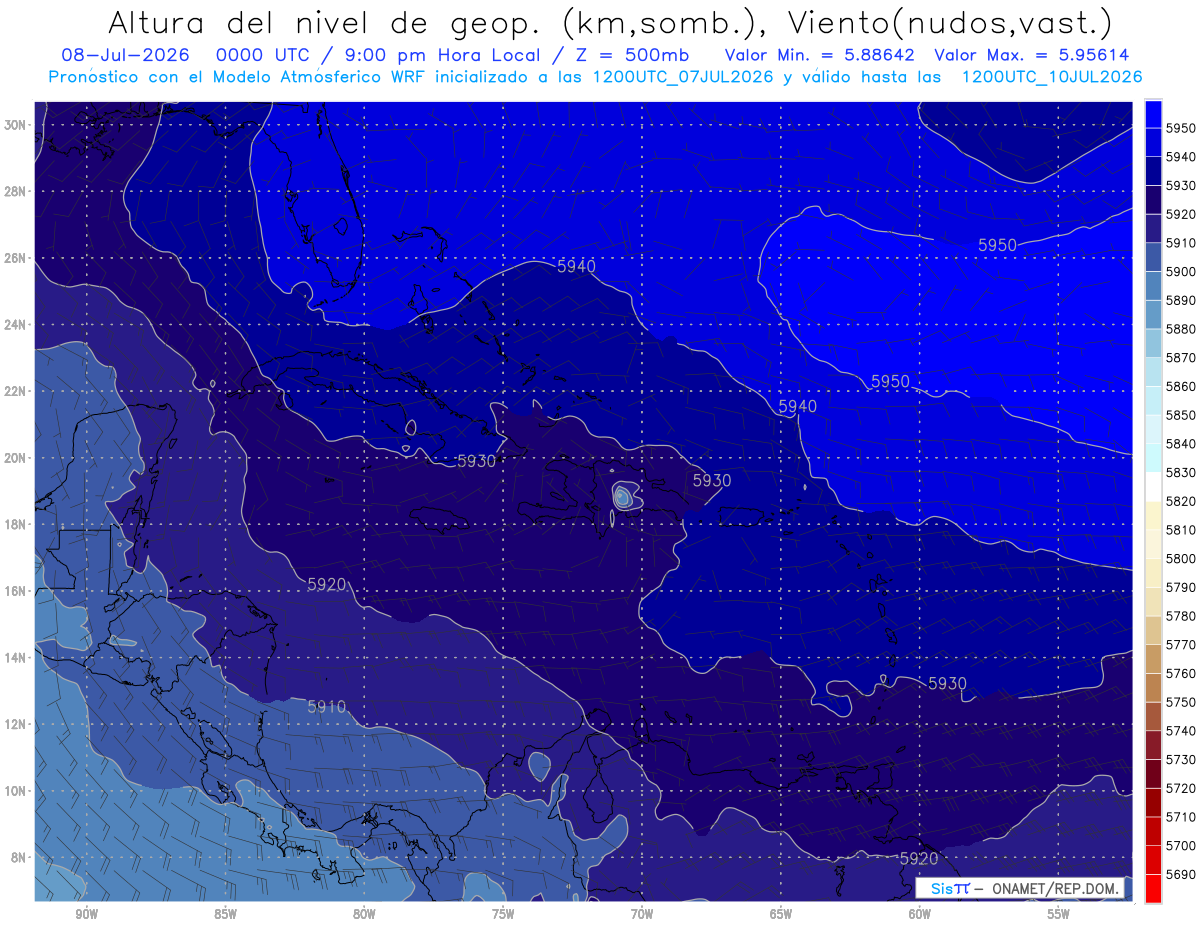1200x927 pixels.
Task: Click the color swatch between 5880 and 5870
Action: coord(1153,343)
